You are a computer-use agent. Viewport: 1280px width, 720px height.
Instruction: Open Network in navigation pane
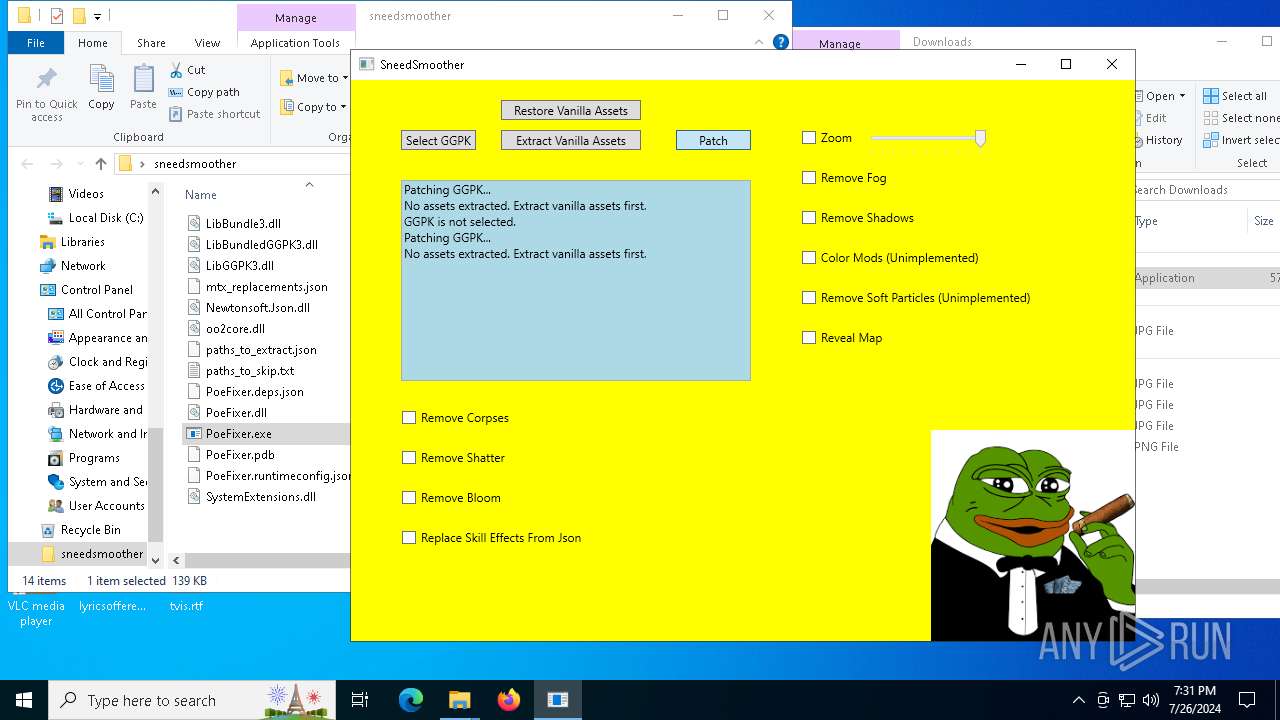click(x=83, y=266)
